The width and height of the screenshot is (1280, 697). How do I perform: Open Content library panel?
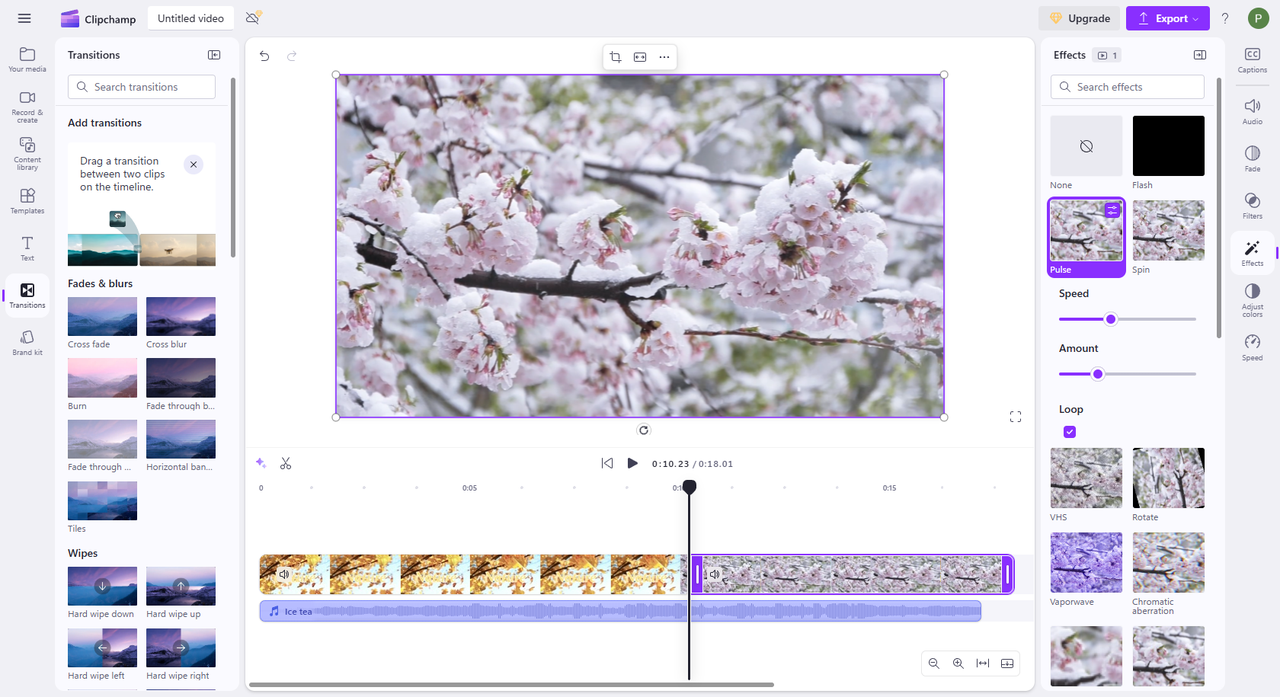27,153
